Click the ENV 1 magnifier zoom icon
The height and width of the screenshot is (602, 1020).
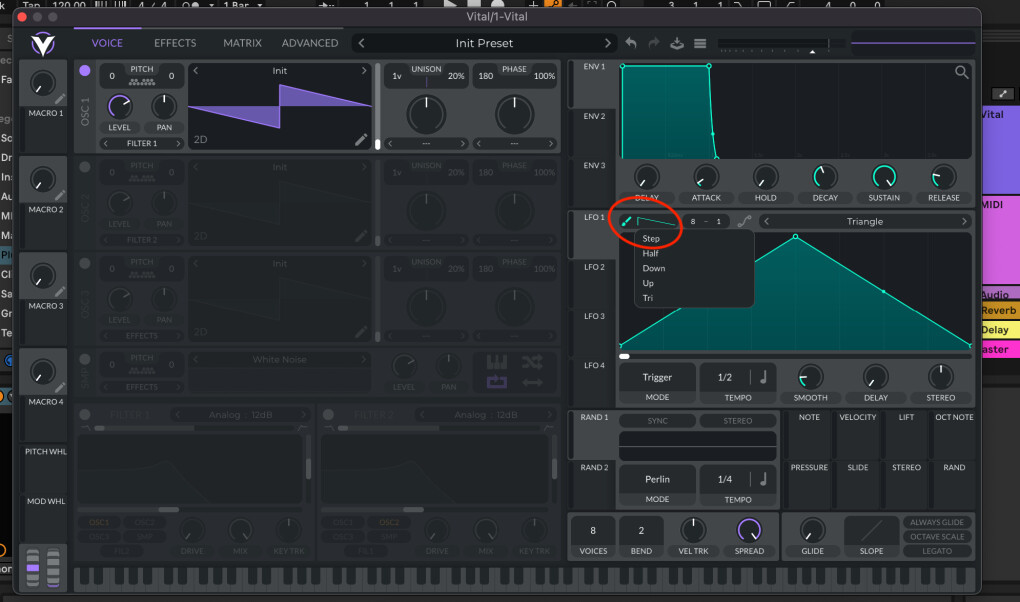click(961, 72)
